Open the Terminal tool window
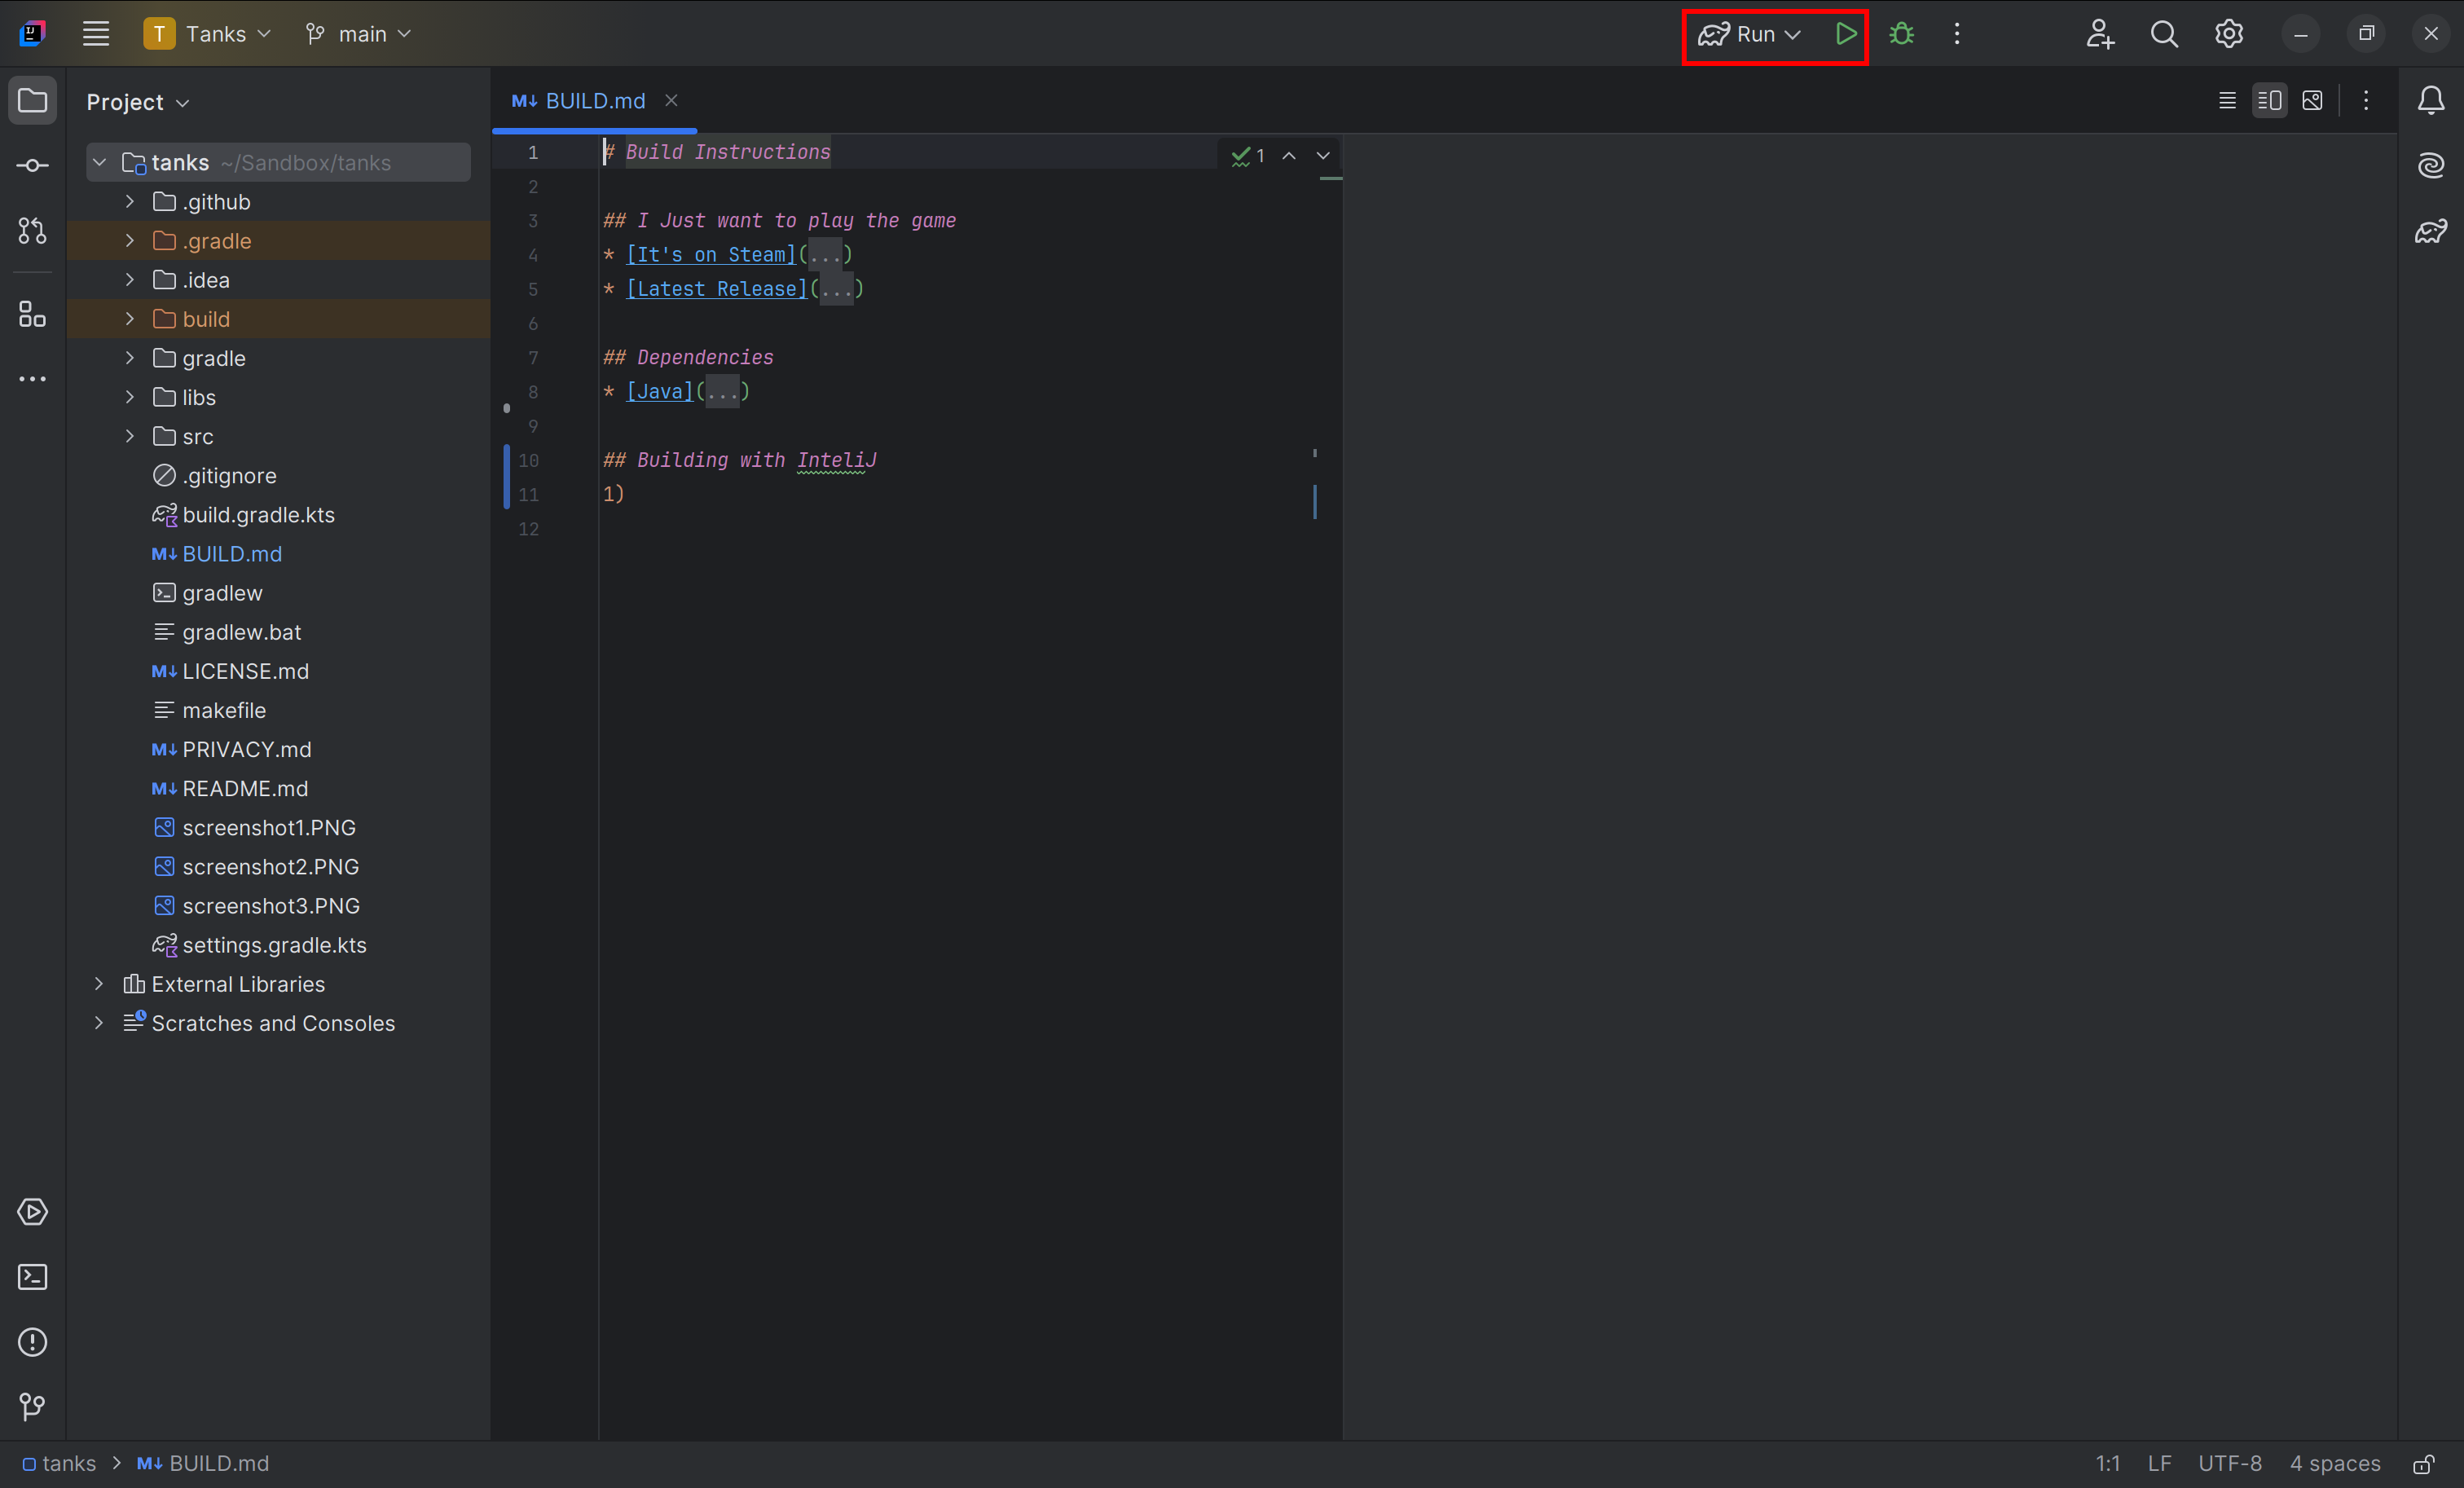The image size is (2464, 1488). (x=32, y=1277)
